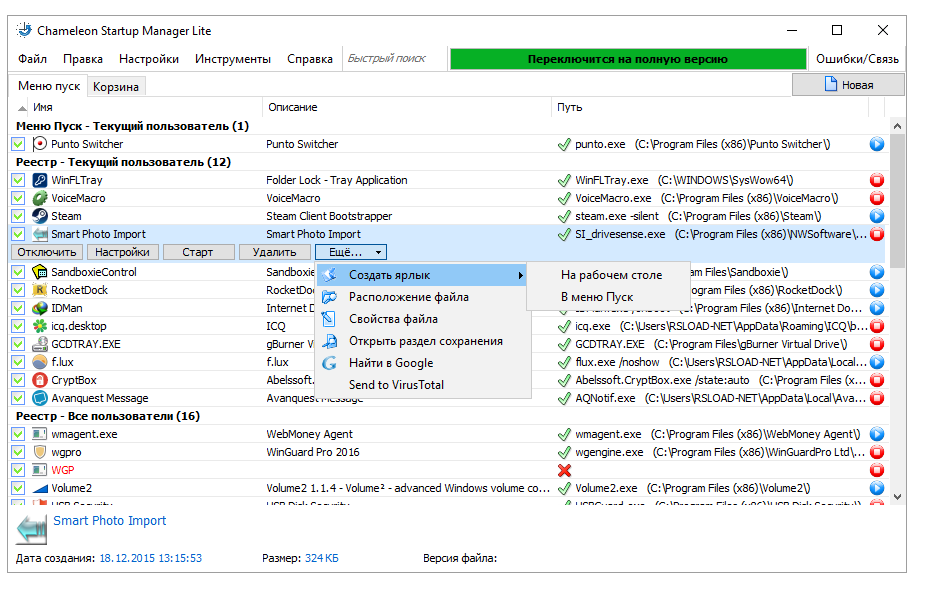Click the Старт button
This screenshot has width=936, height=602.
[198, 252]
